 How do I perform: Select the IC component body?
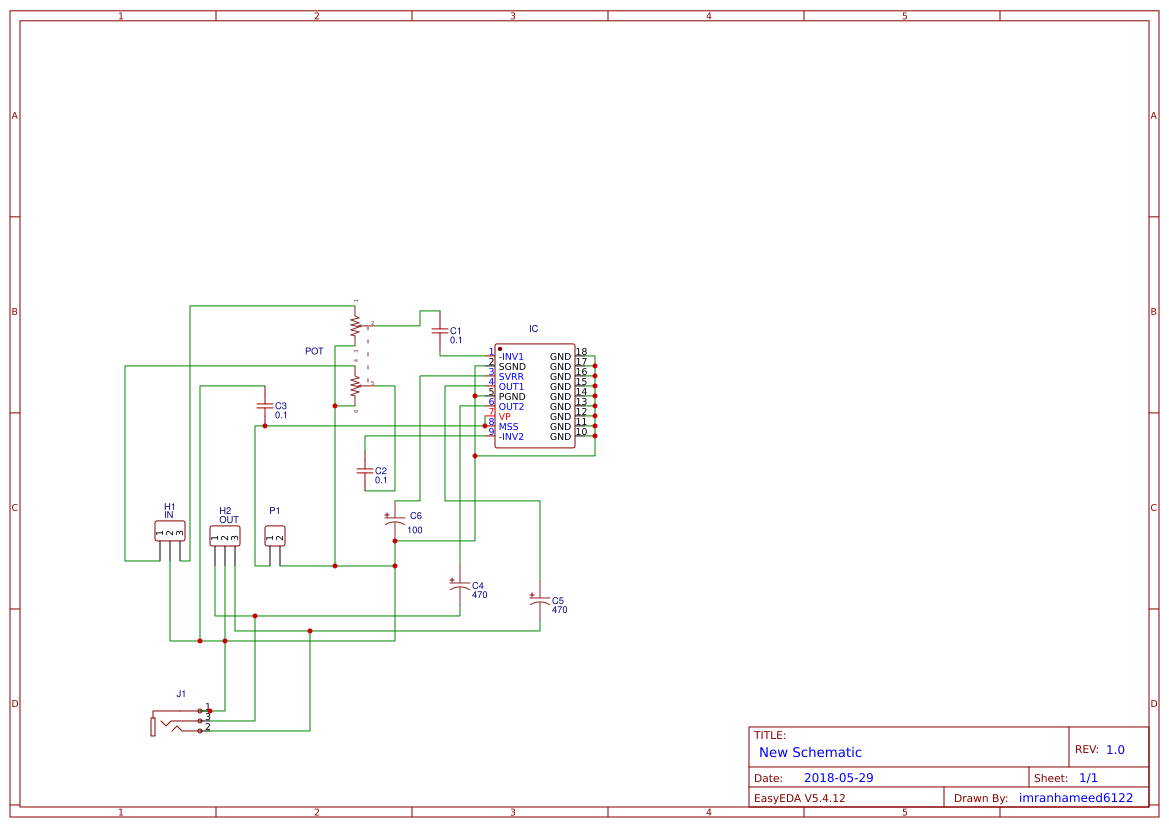click(534, 395)
